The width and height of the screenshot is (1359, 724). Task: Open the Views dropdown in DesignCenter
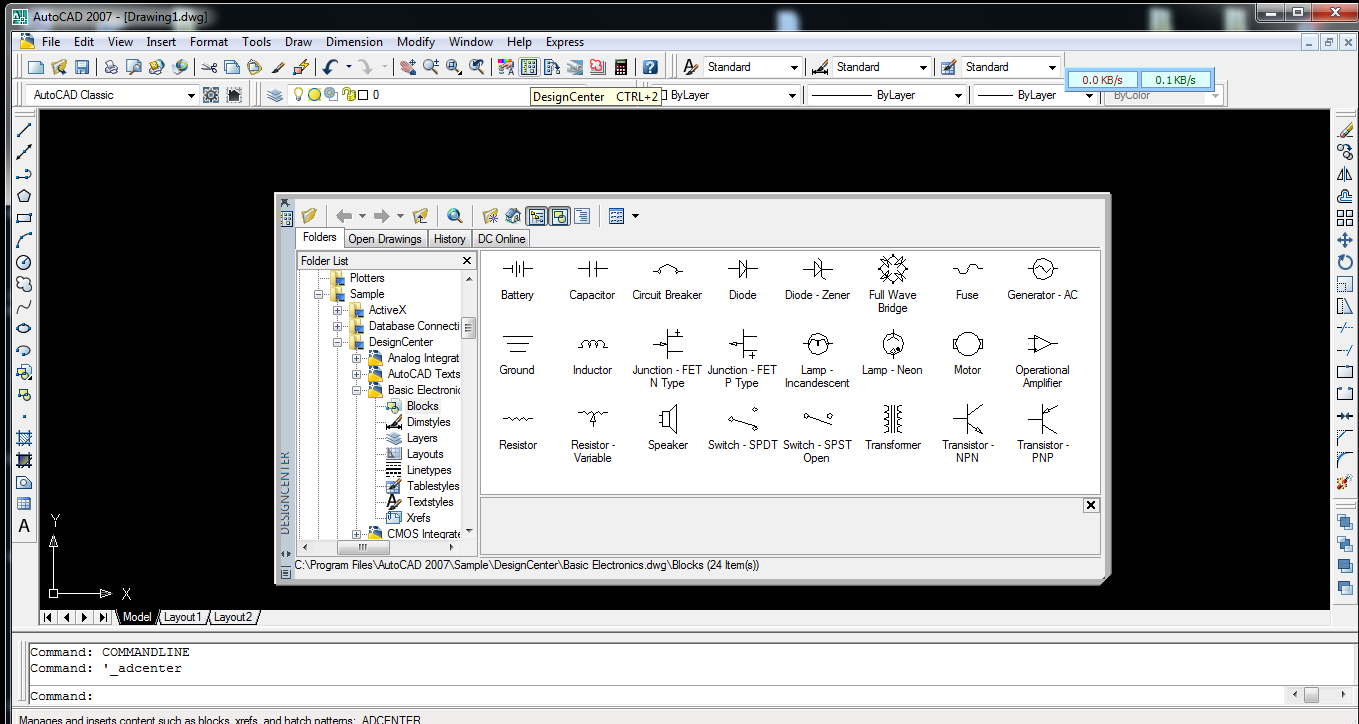pyautogui.click(x=634, y=215)
